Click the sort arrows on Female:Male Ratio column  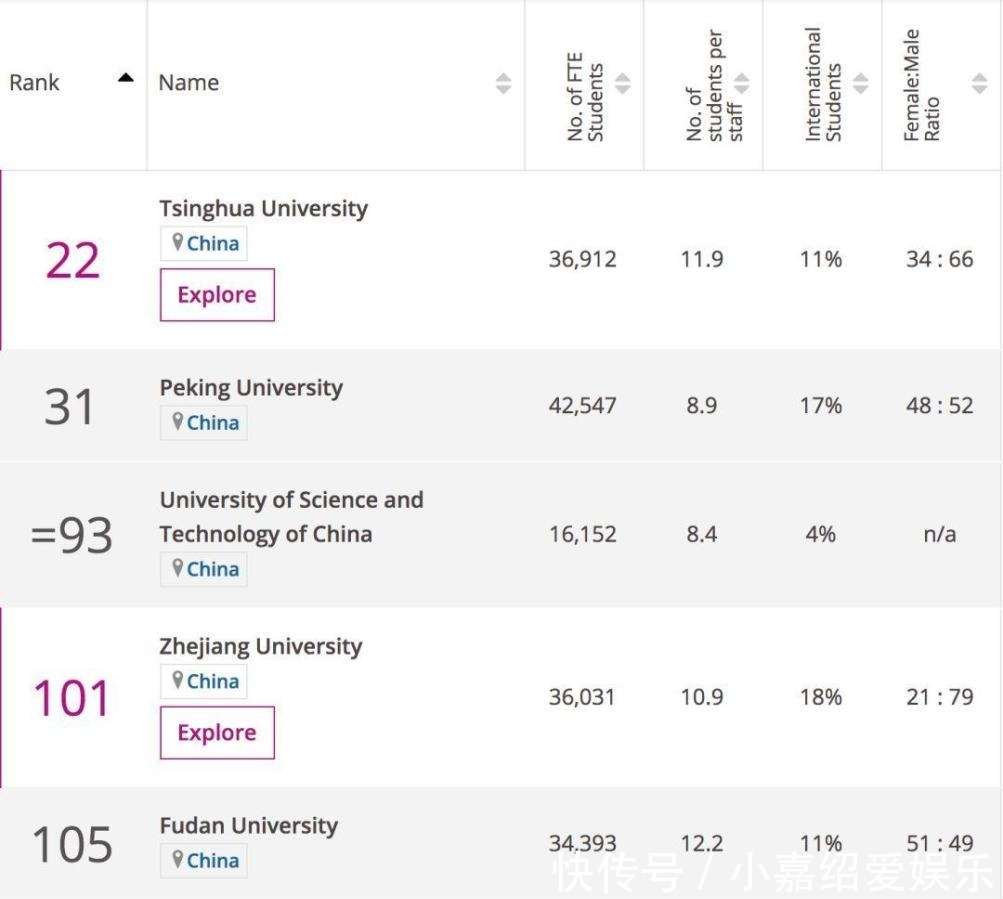(978, 84)
